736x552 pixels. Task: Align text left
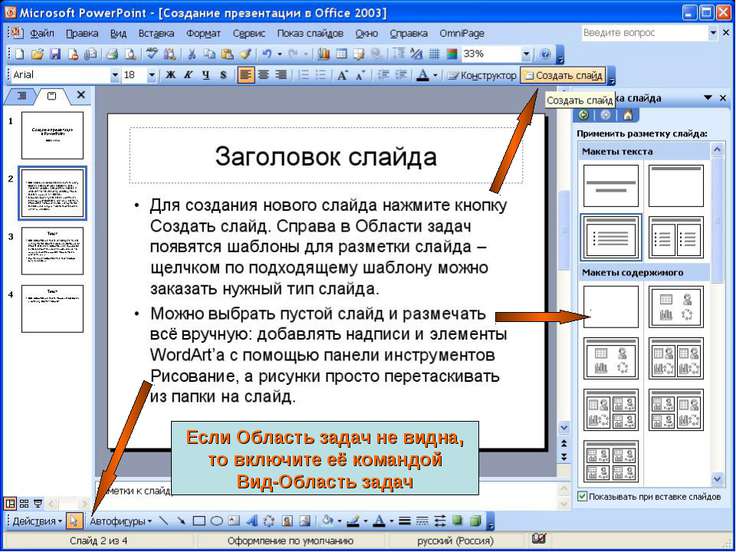click(245, 75)
